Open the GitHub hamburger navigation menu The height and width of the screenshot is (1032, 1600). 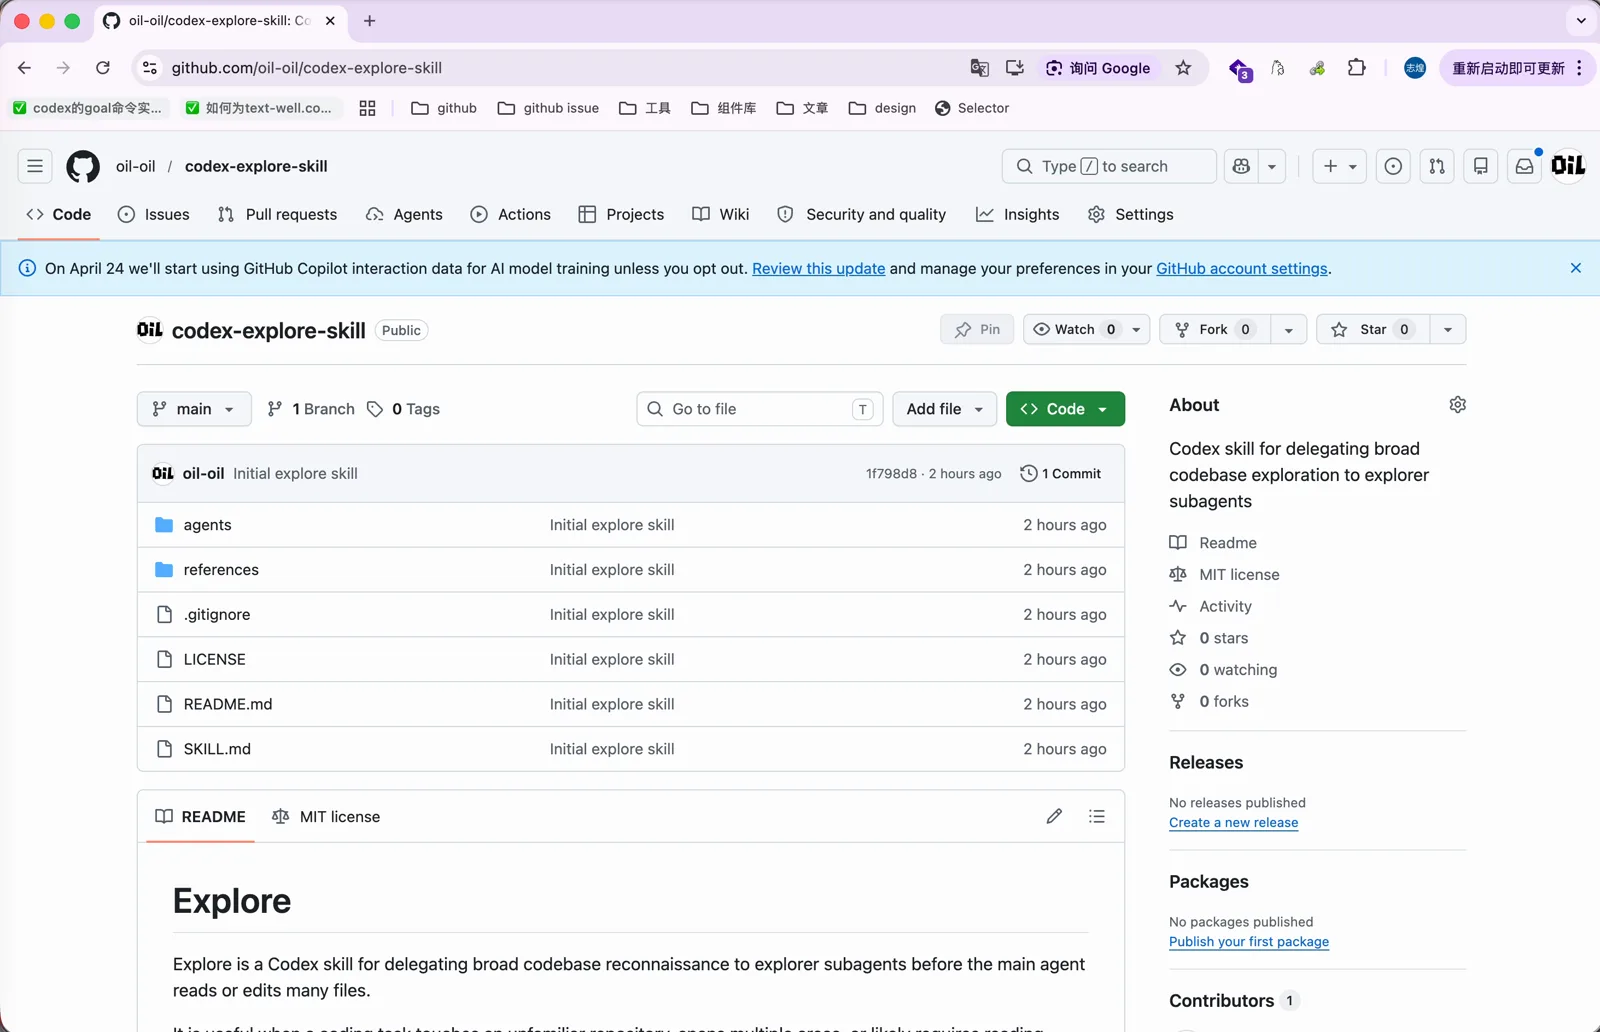pos(35,166)
